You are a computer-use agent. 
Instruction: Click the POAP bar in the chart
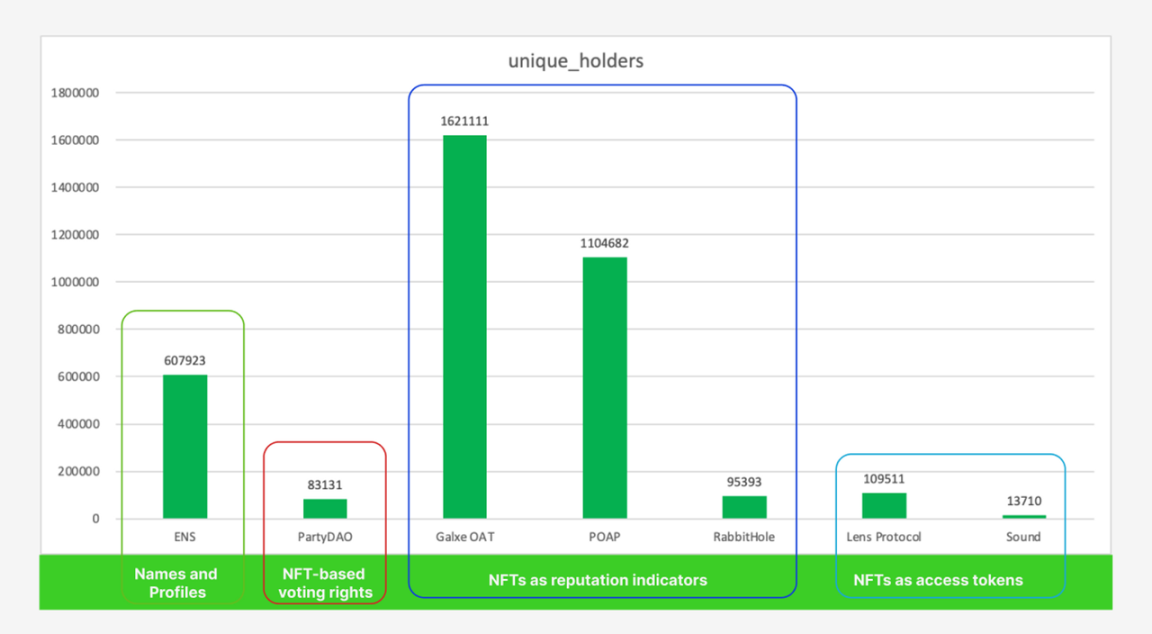604,387
